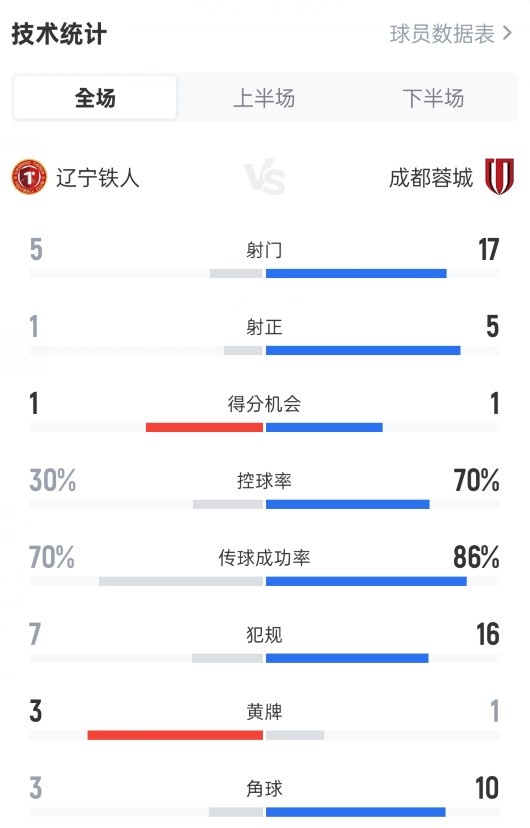This screenshot has width=530, height=828.
Task: Click the 辽宁铁人 team logo
Action: pos(29,177)
